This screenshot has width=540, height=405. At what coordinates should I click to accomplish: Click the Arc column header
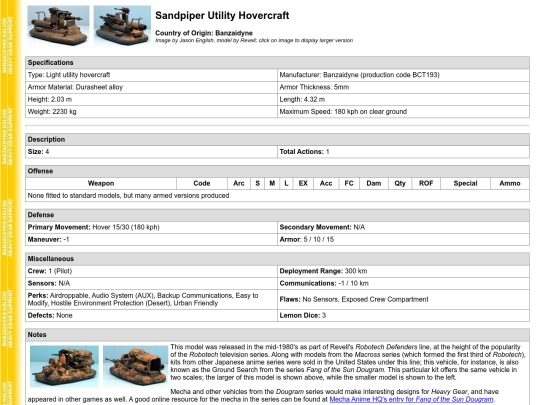(x=239, y=183)
